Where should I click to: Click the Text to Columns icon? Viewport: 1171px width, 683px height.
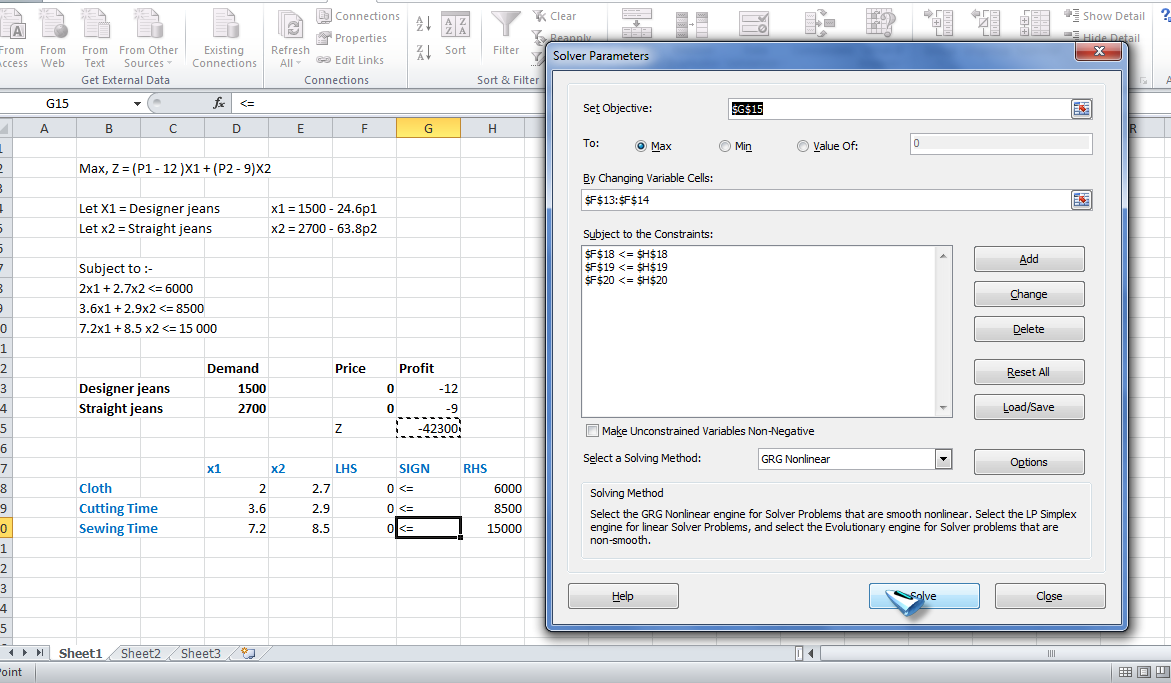pos(636,24)
